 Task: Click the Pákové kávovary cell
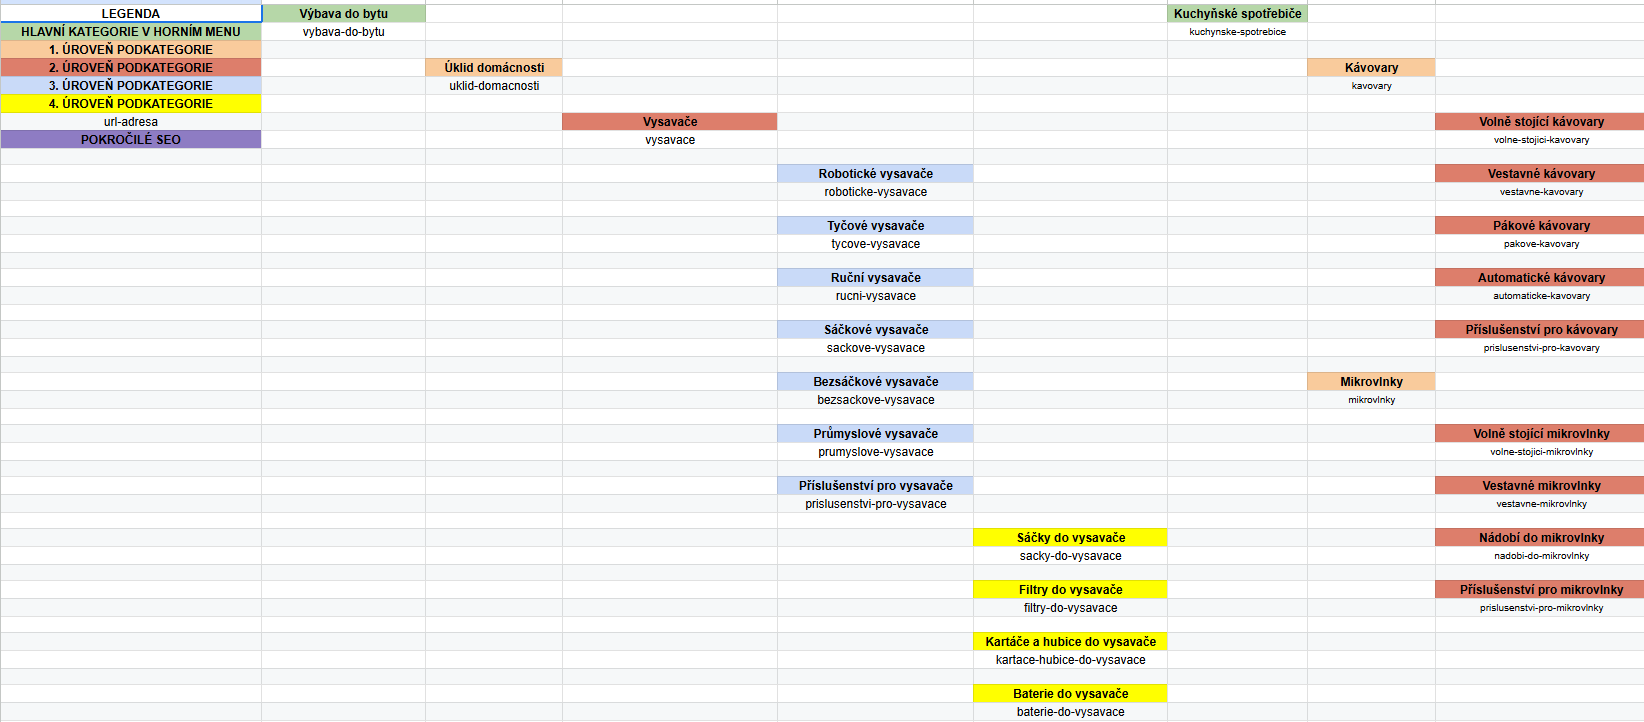1540,226
